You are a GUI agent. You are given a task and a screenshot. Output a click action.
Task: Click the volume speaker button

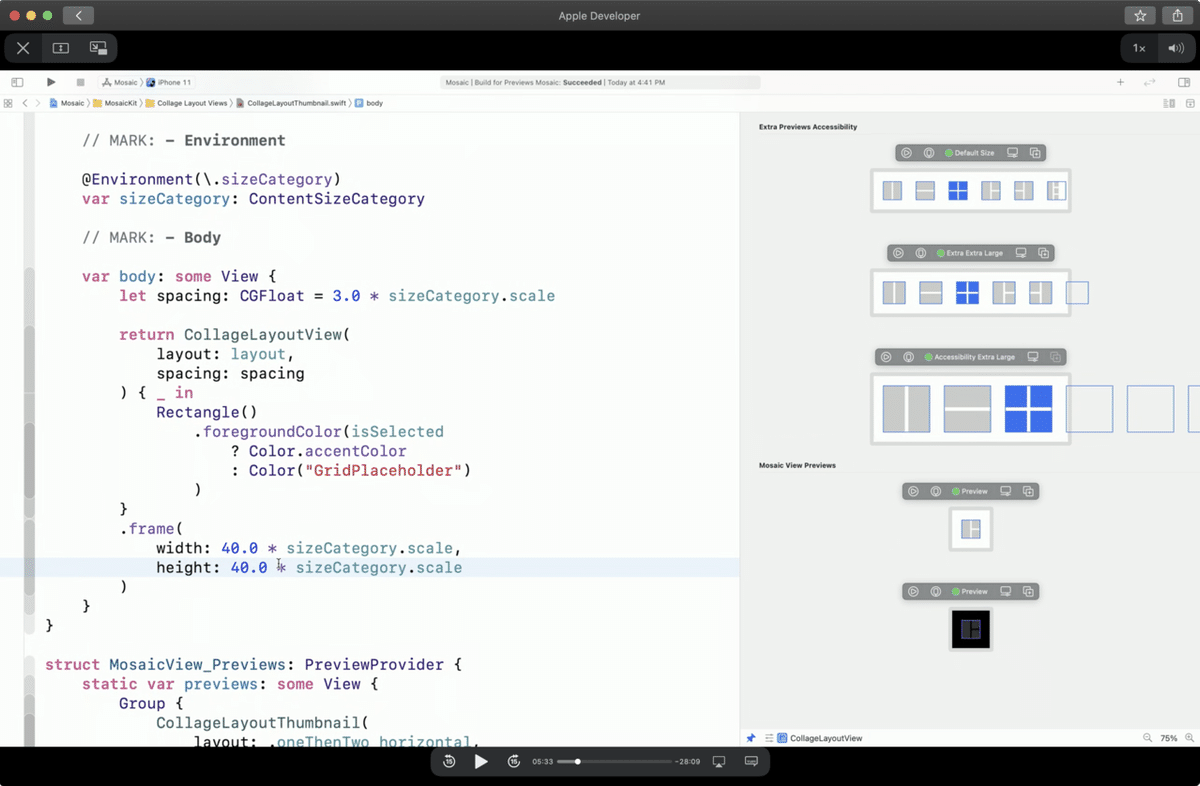click(x=1174, y=48)
